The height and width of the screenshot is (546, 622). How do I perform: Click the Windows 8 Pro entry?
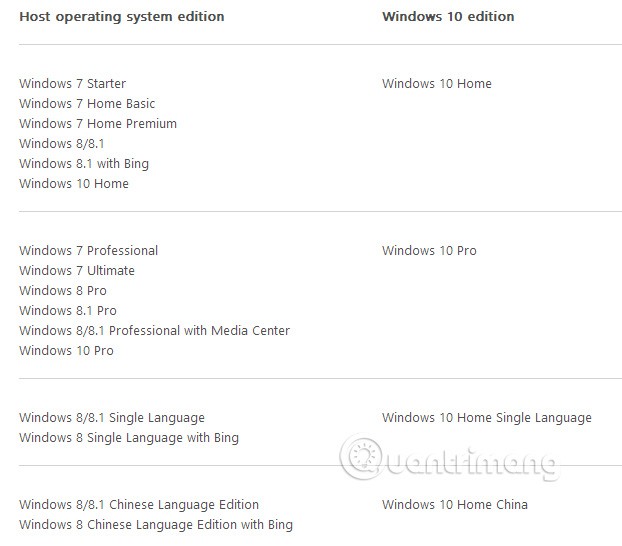63,291
